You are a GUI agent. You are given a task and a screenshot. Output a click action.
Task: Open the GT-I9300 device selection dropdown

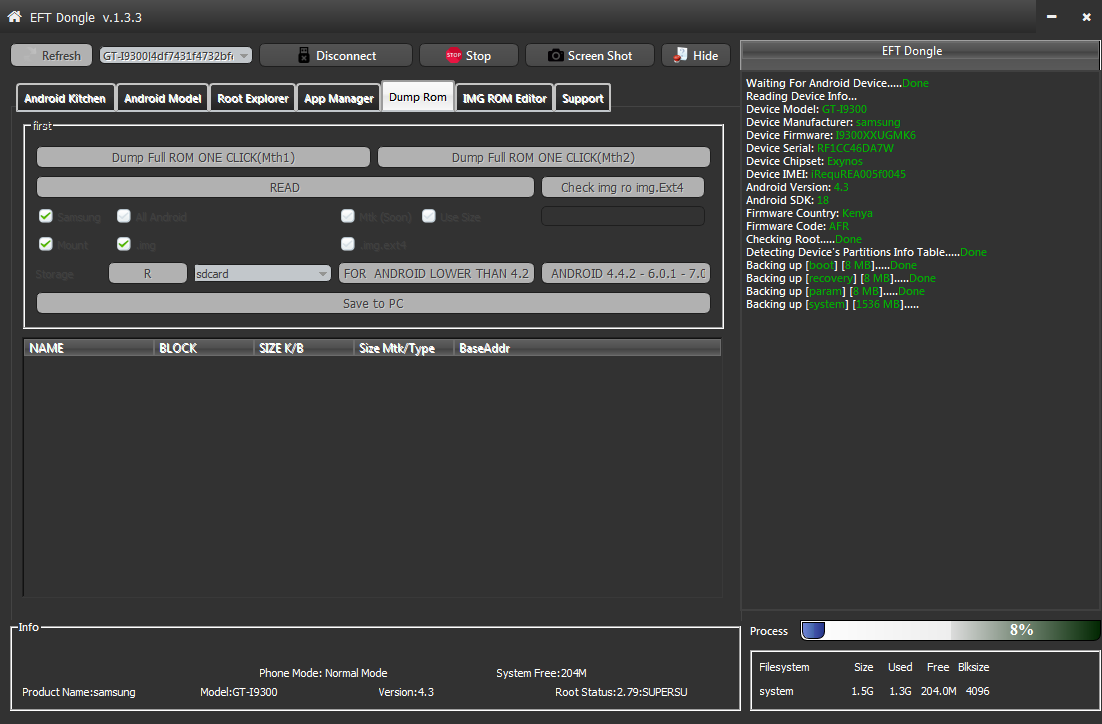click(x=176, y=55)
